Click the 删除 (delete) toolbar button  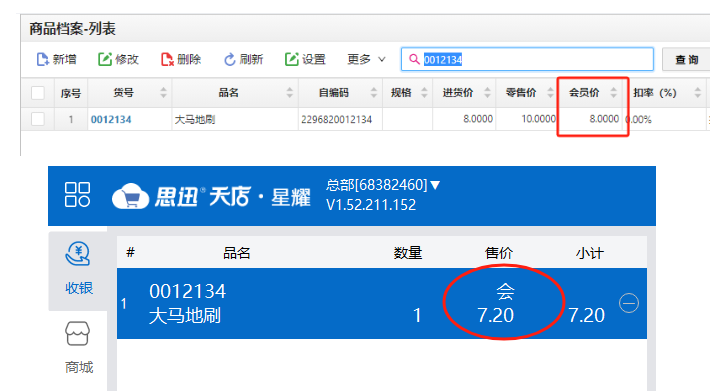pos(181,59)
